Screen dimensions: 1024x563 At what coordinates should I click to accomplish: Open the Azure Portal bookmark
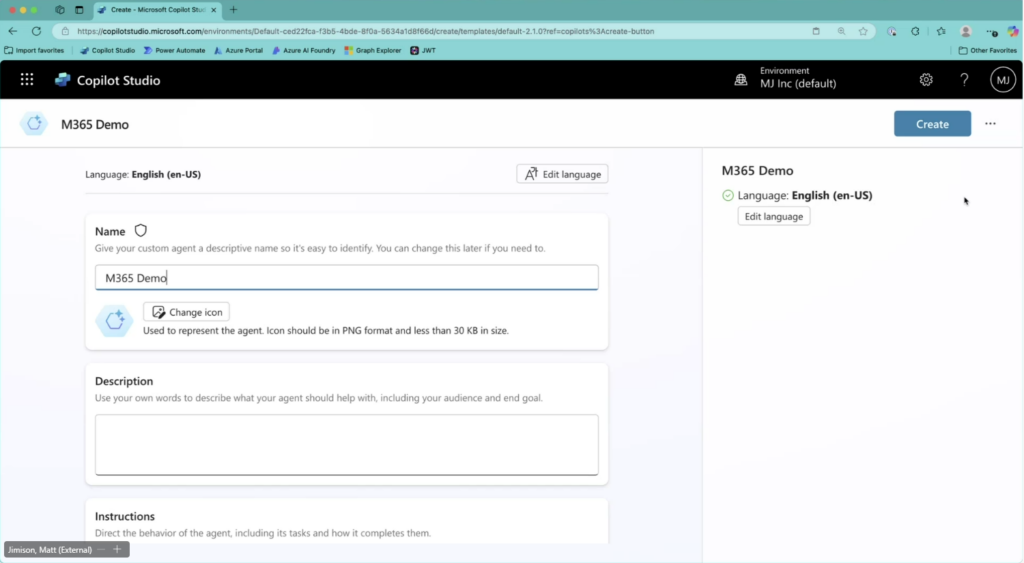point(238,50)
